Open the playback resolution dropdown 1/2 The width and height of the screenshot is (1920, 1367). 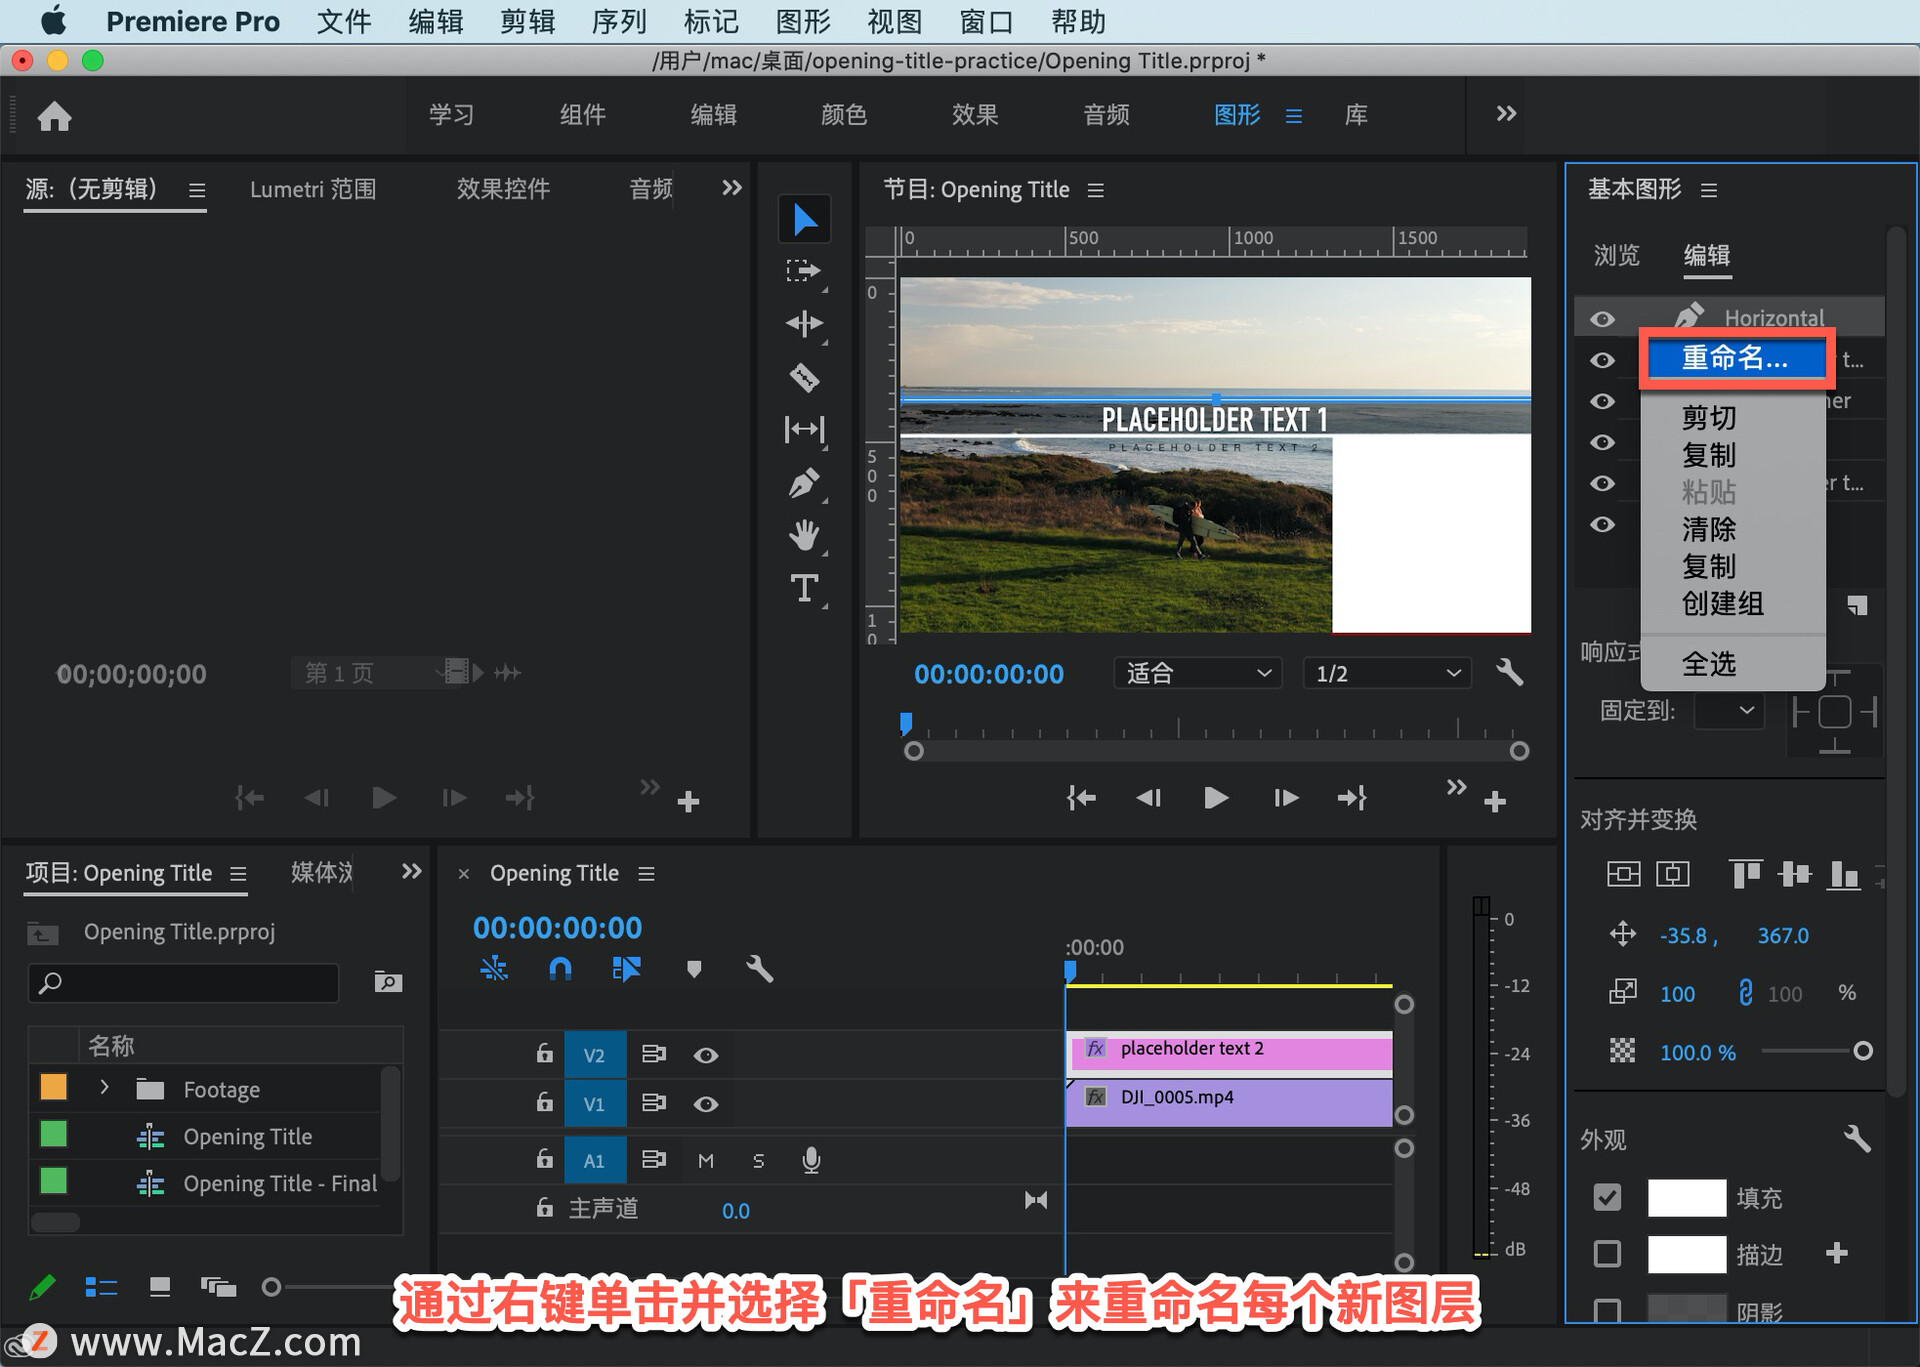[x=1387, y=673]
